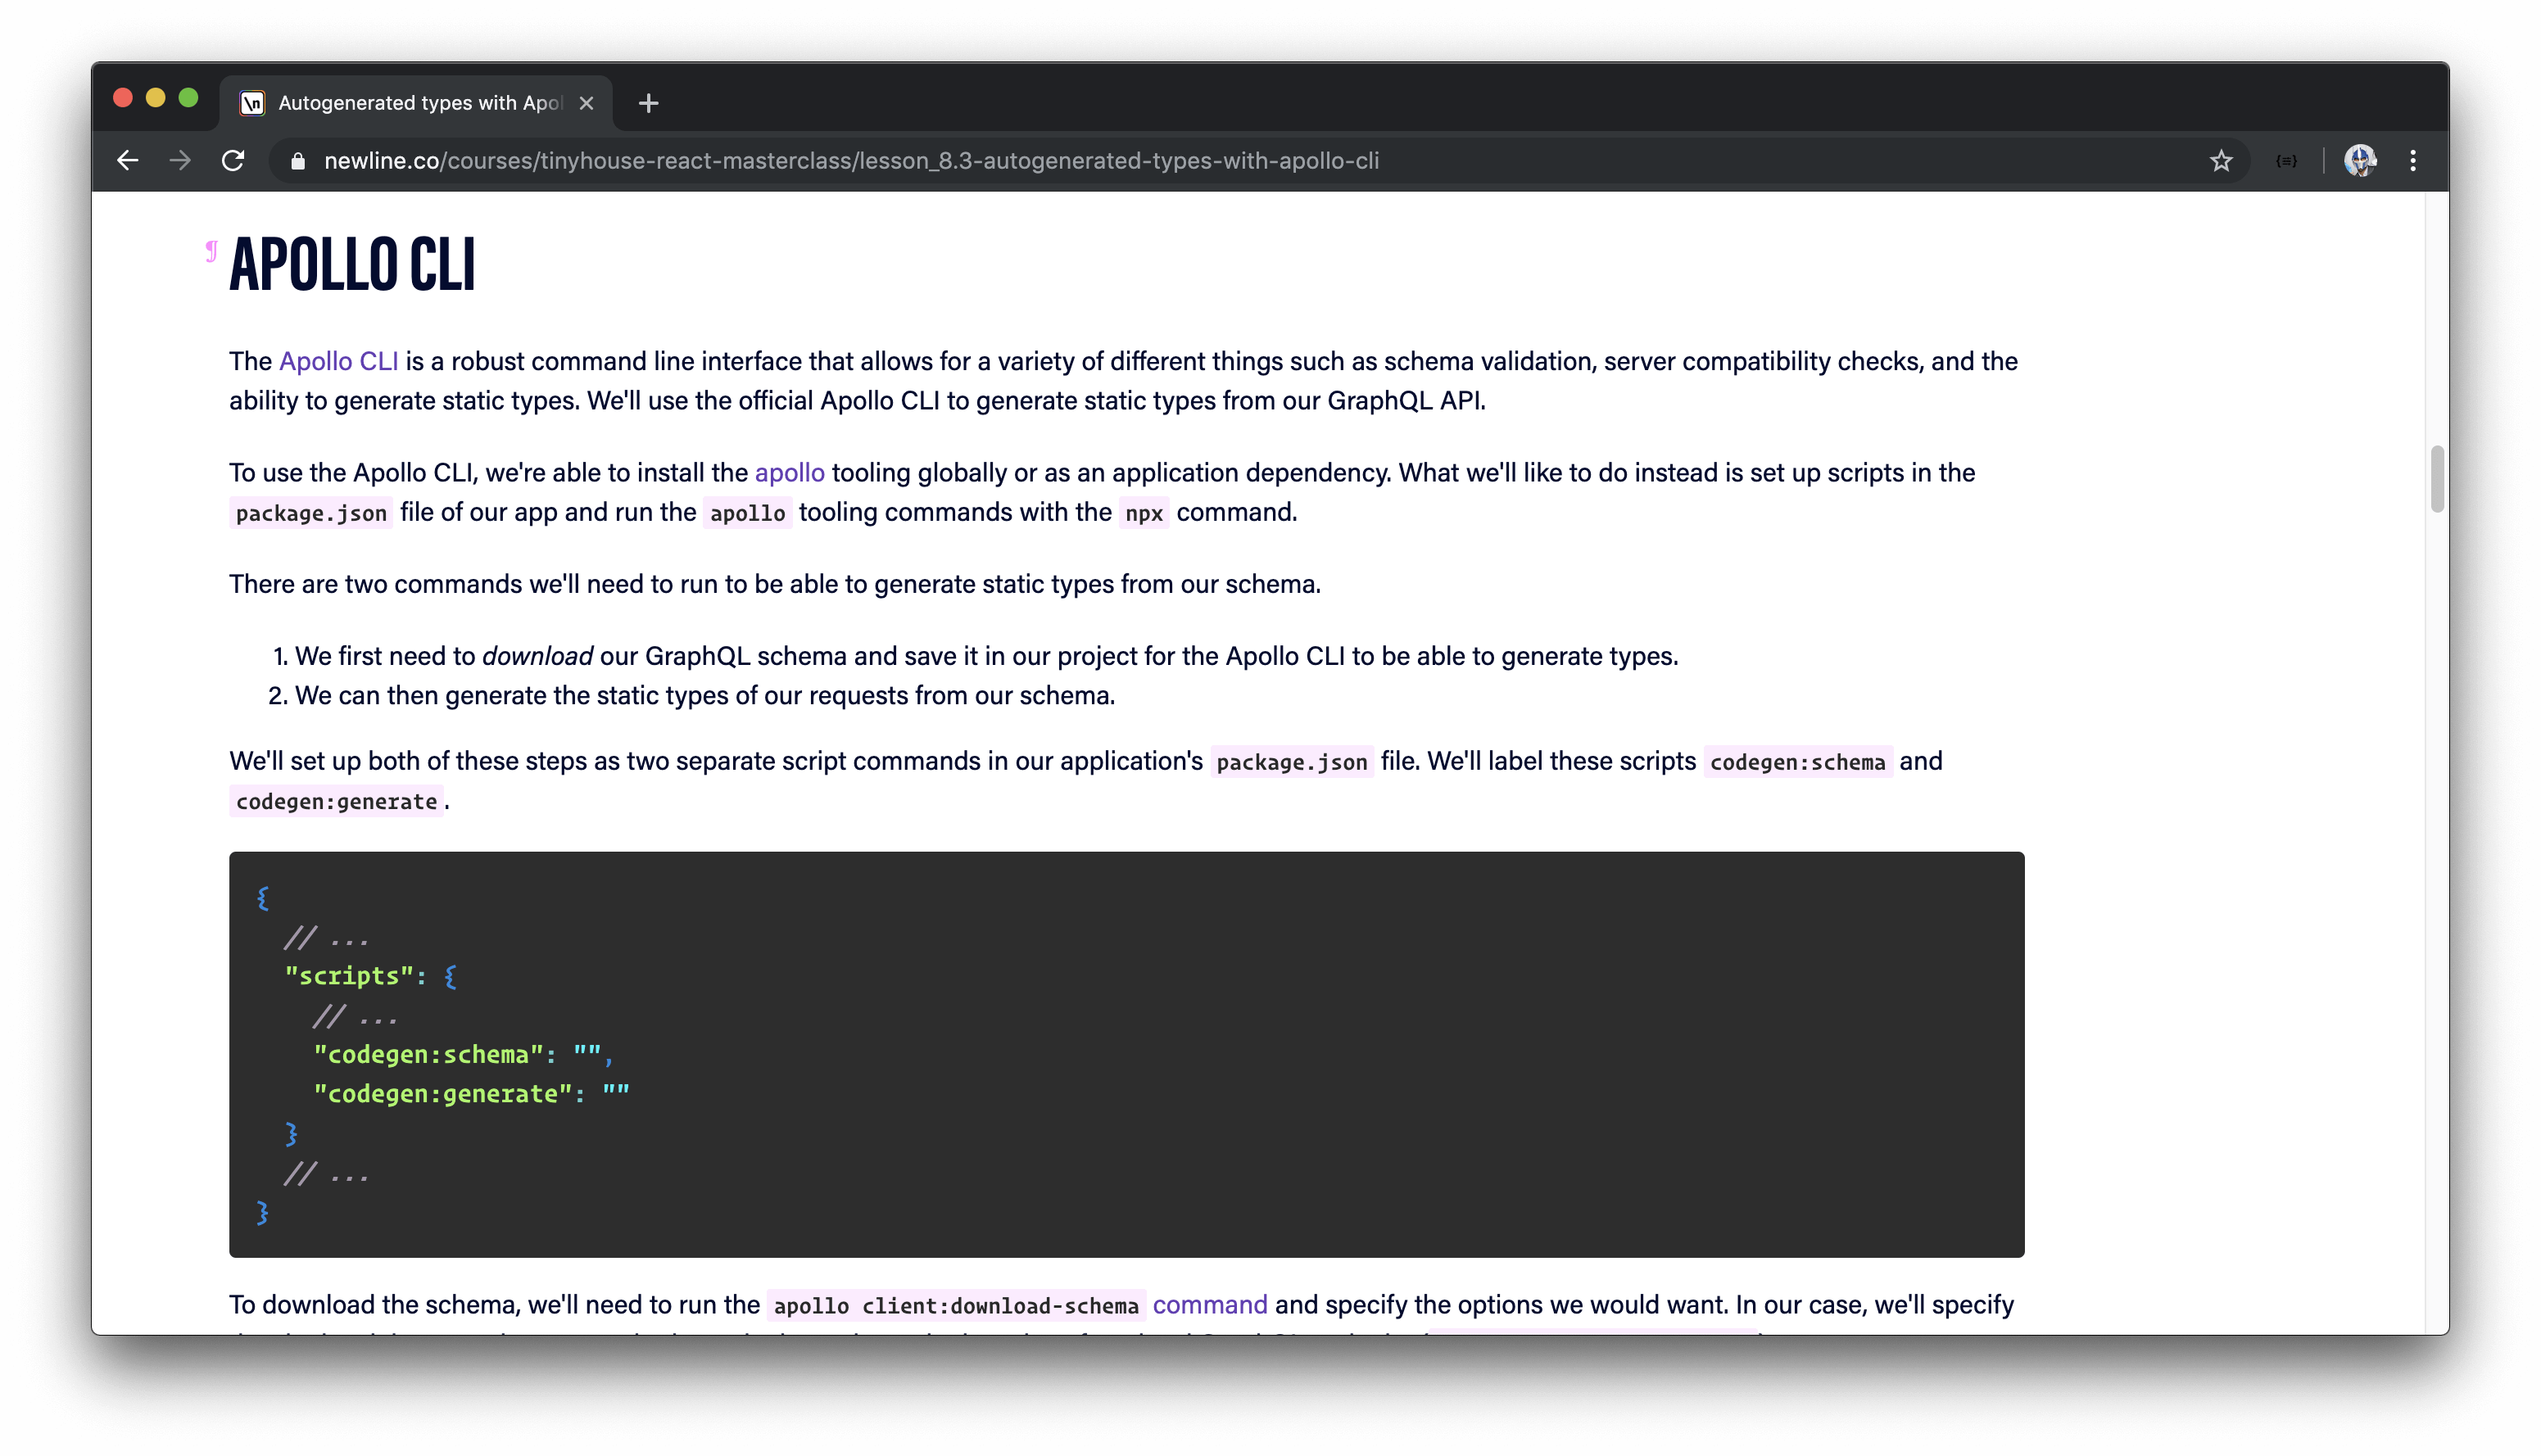The width and height of the screenshot is (2541, 1456).
Task: Open the Chrome profile avatar
Action: [2360, 161]
